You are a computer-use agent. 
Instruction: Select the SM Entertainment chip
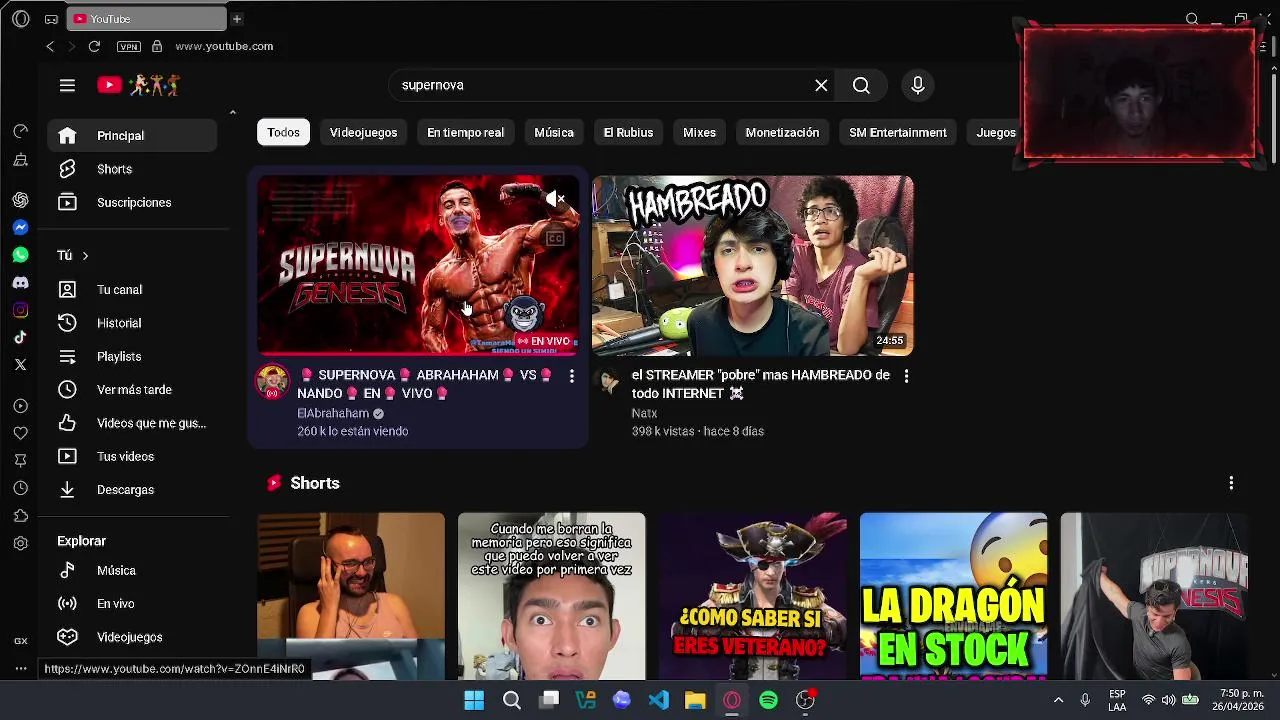coord(898,132)
